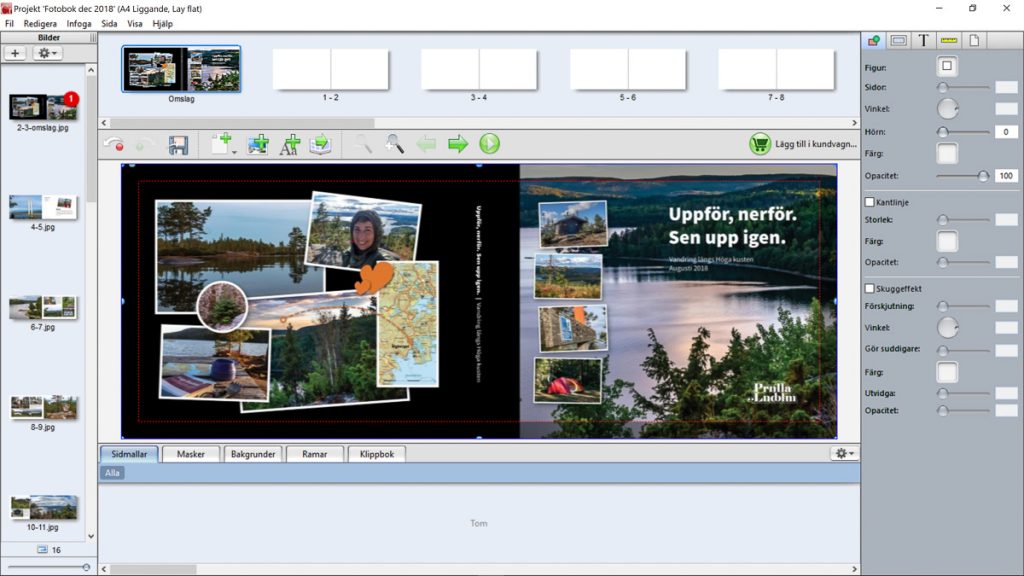
Task: Insert picture box icon with green plus
Action: pyautogui.click(x=258, y=144)
